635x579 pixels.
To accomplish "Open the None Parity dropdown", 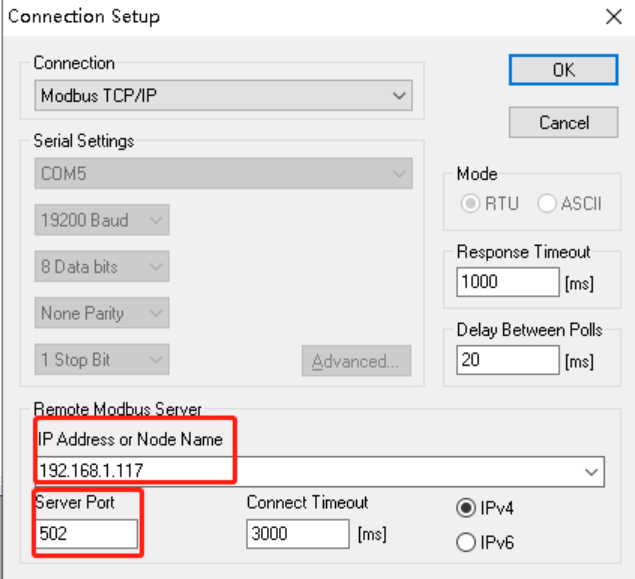I will tap(102, 313).
